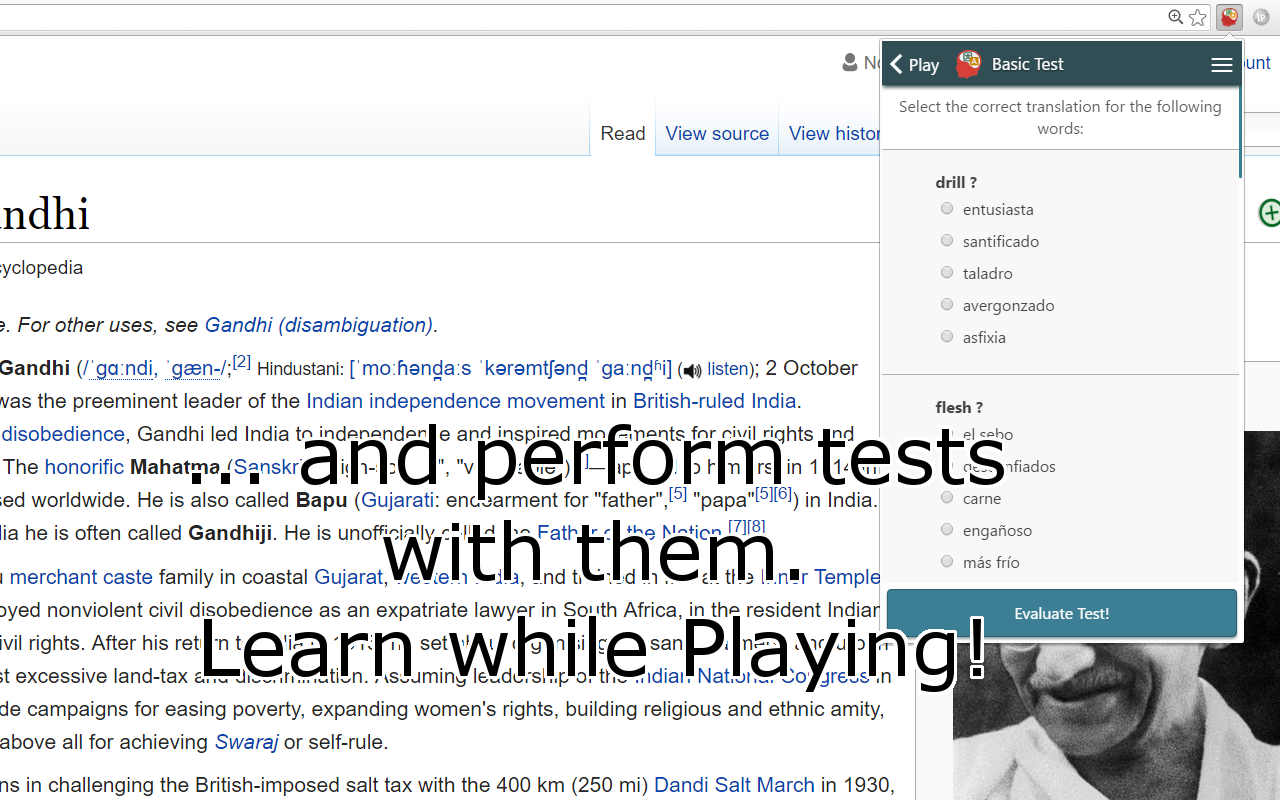This screenshot has height=800, width=1280.
Task: Open the Gujarati language link
Action: coord(398,500)
